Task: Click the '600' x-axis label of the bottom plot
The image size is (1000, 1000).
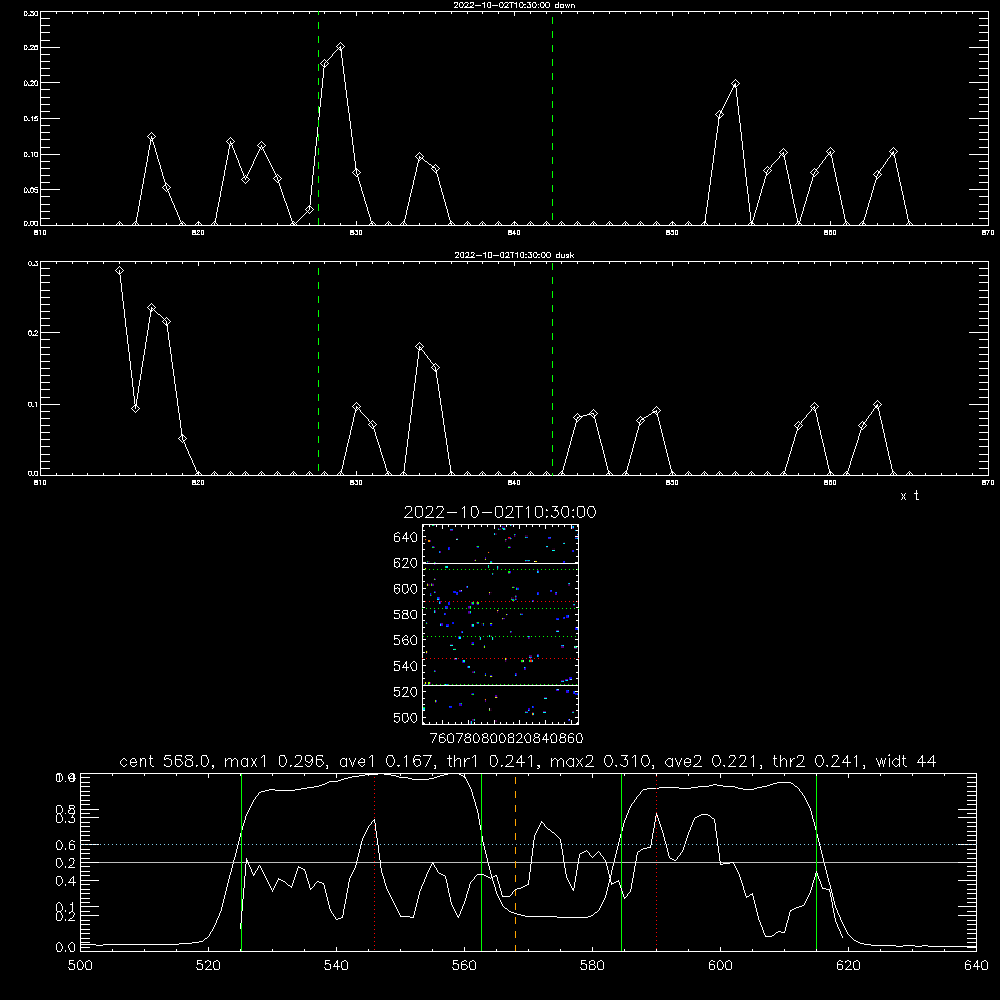Action: tap(720, 966)
